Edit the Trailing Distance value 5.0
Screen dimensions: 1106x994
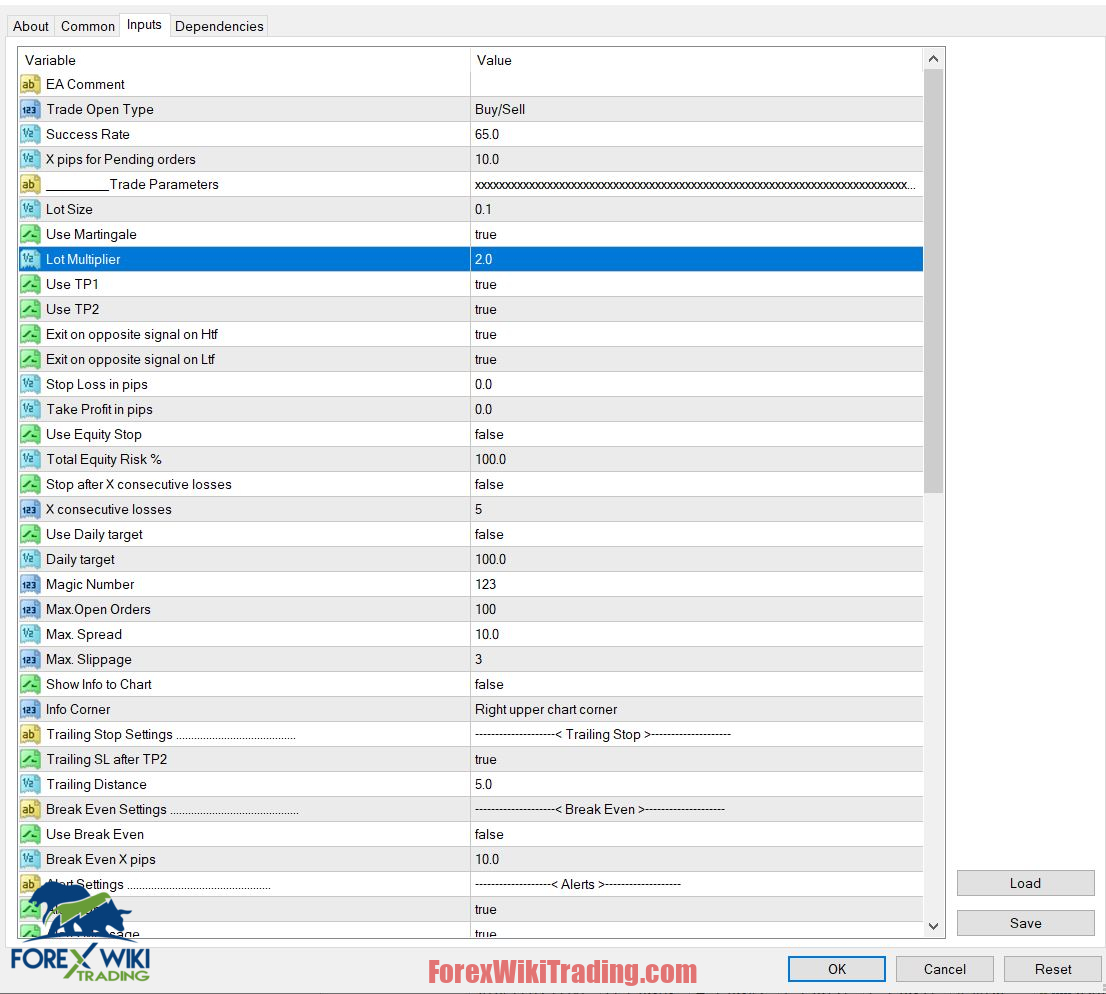[696, 784]
